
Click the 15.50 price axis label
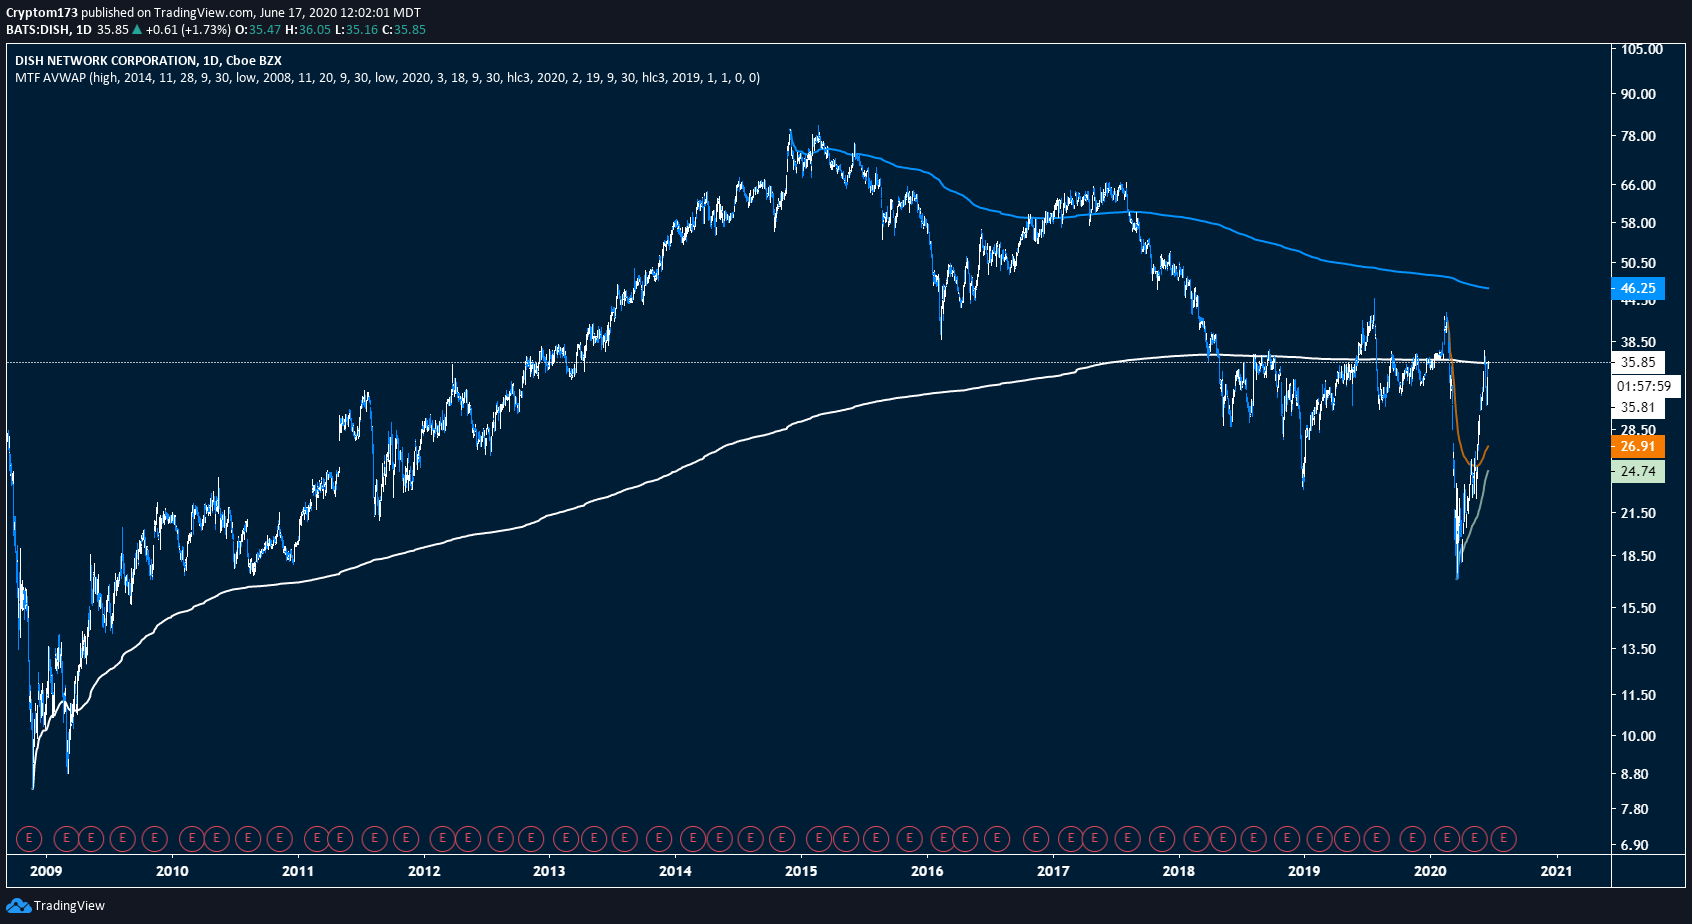pos(1638,608)
